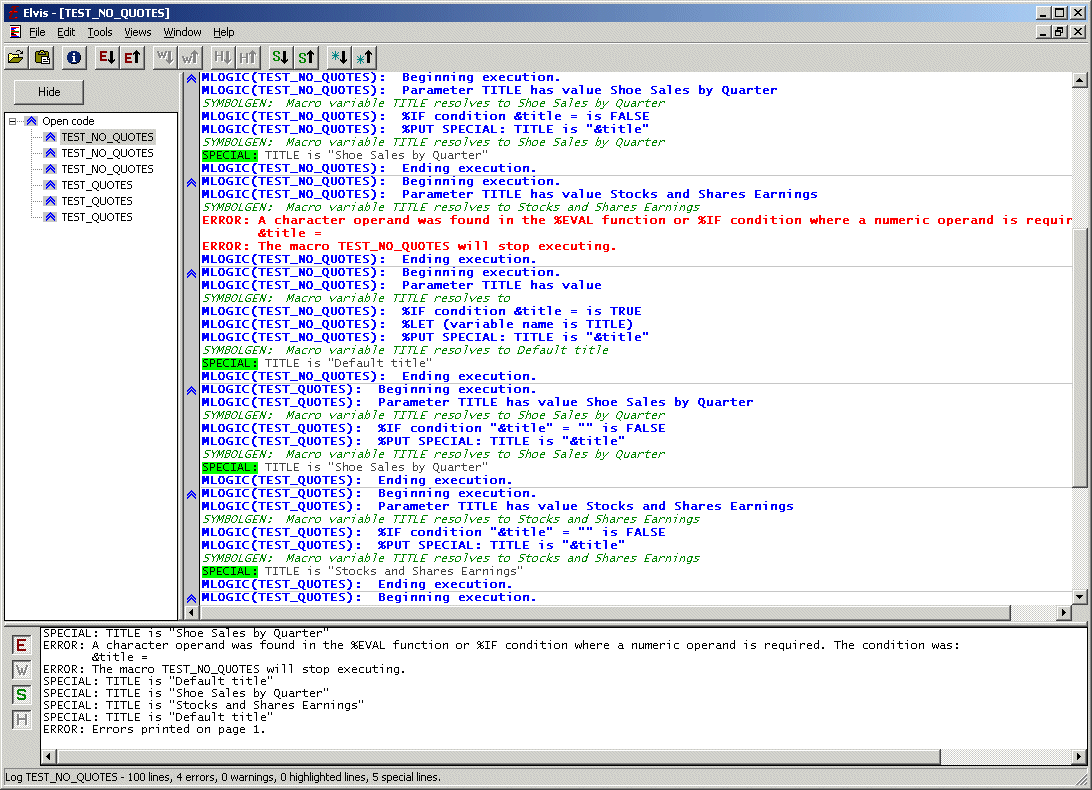Open the Edit menu
The height and width of the screenshot is (790, 1092).
tap(66, 32)
